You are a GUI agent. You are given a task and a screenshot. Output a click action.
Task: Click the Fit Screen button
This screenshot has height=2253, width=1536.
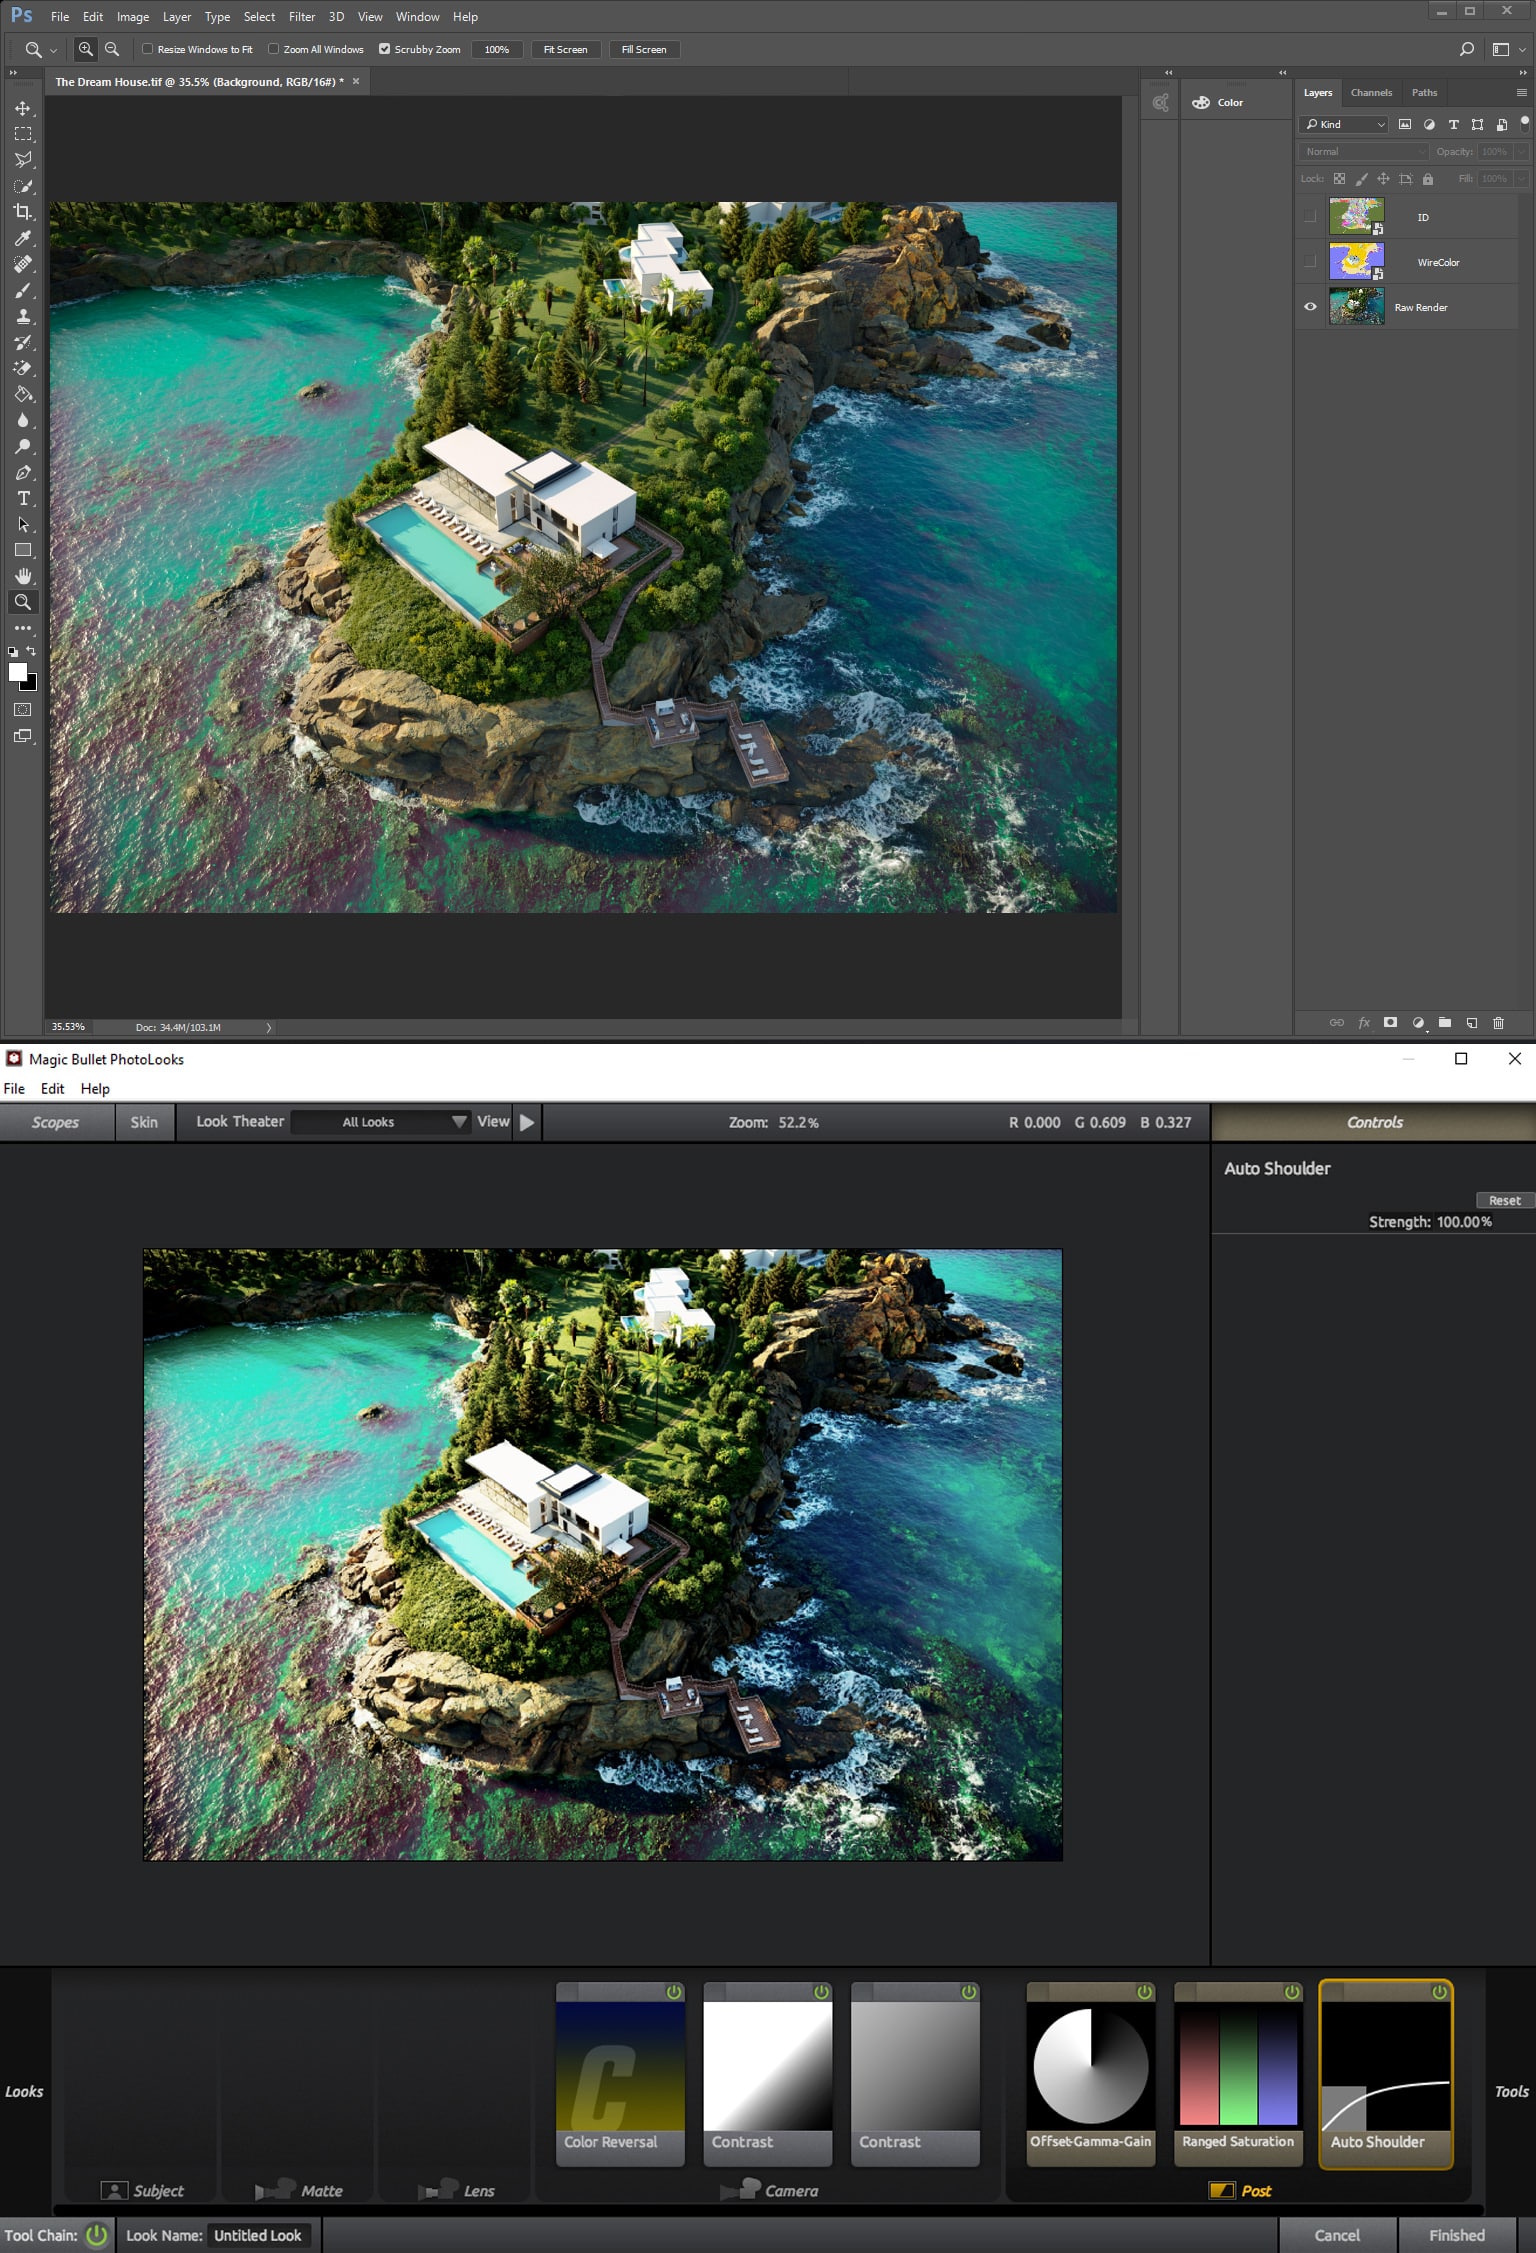(565, 49)
